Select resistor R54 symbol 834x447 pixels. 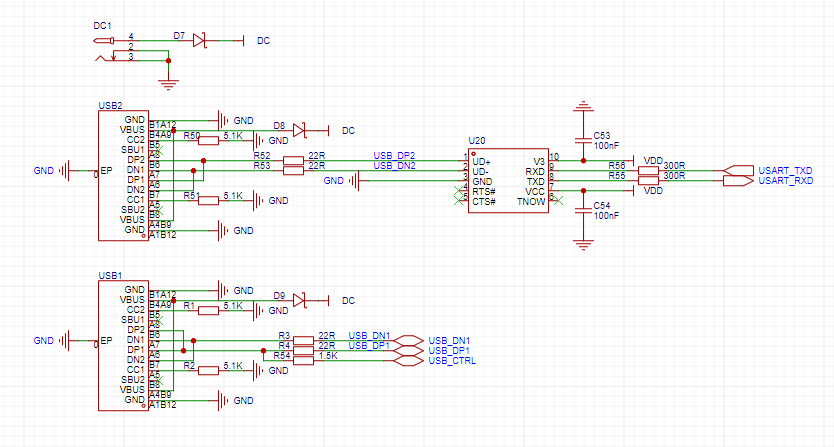tap(303, 360)
